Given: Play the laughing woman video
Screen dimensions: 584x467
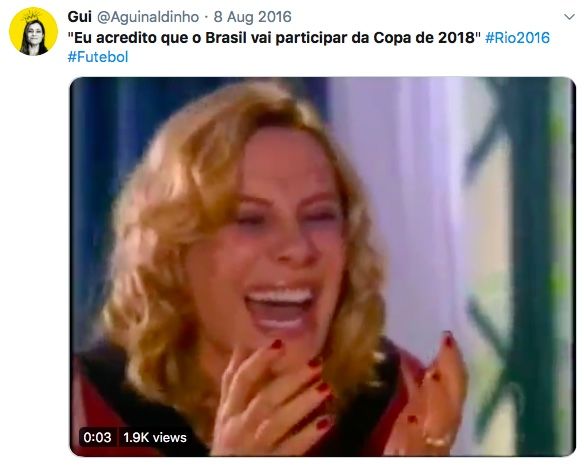Looking at the screenshot, I should pos(323,267).
